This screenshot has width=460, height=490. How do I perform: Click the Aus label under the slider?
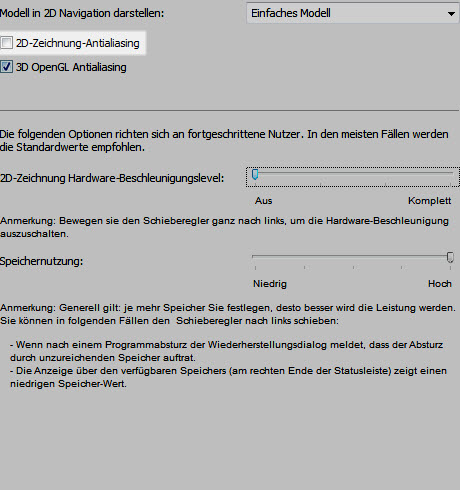click(263, 201)
